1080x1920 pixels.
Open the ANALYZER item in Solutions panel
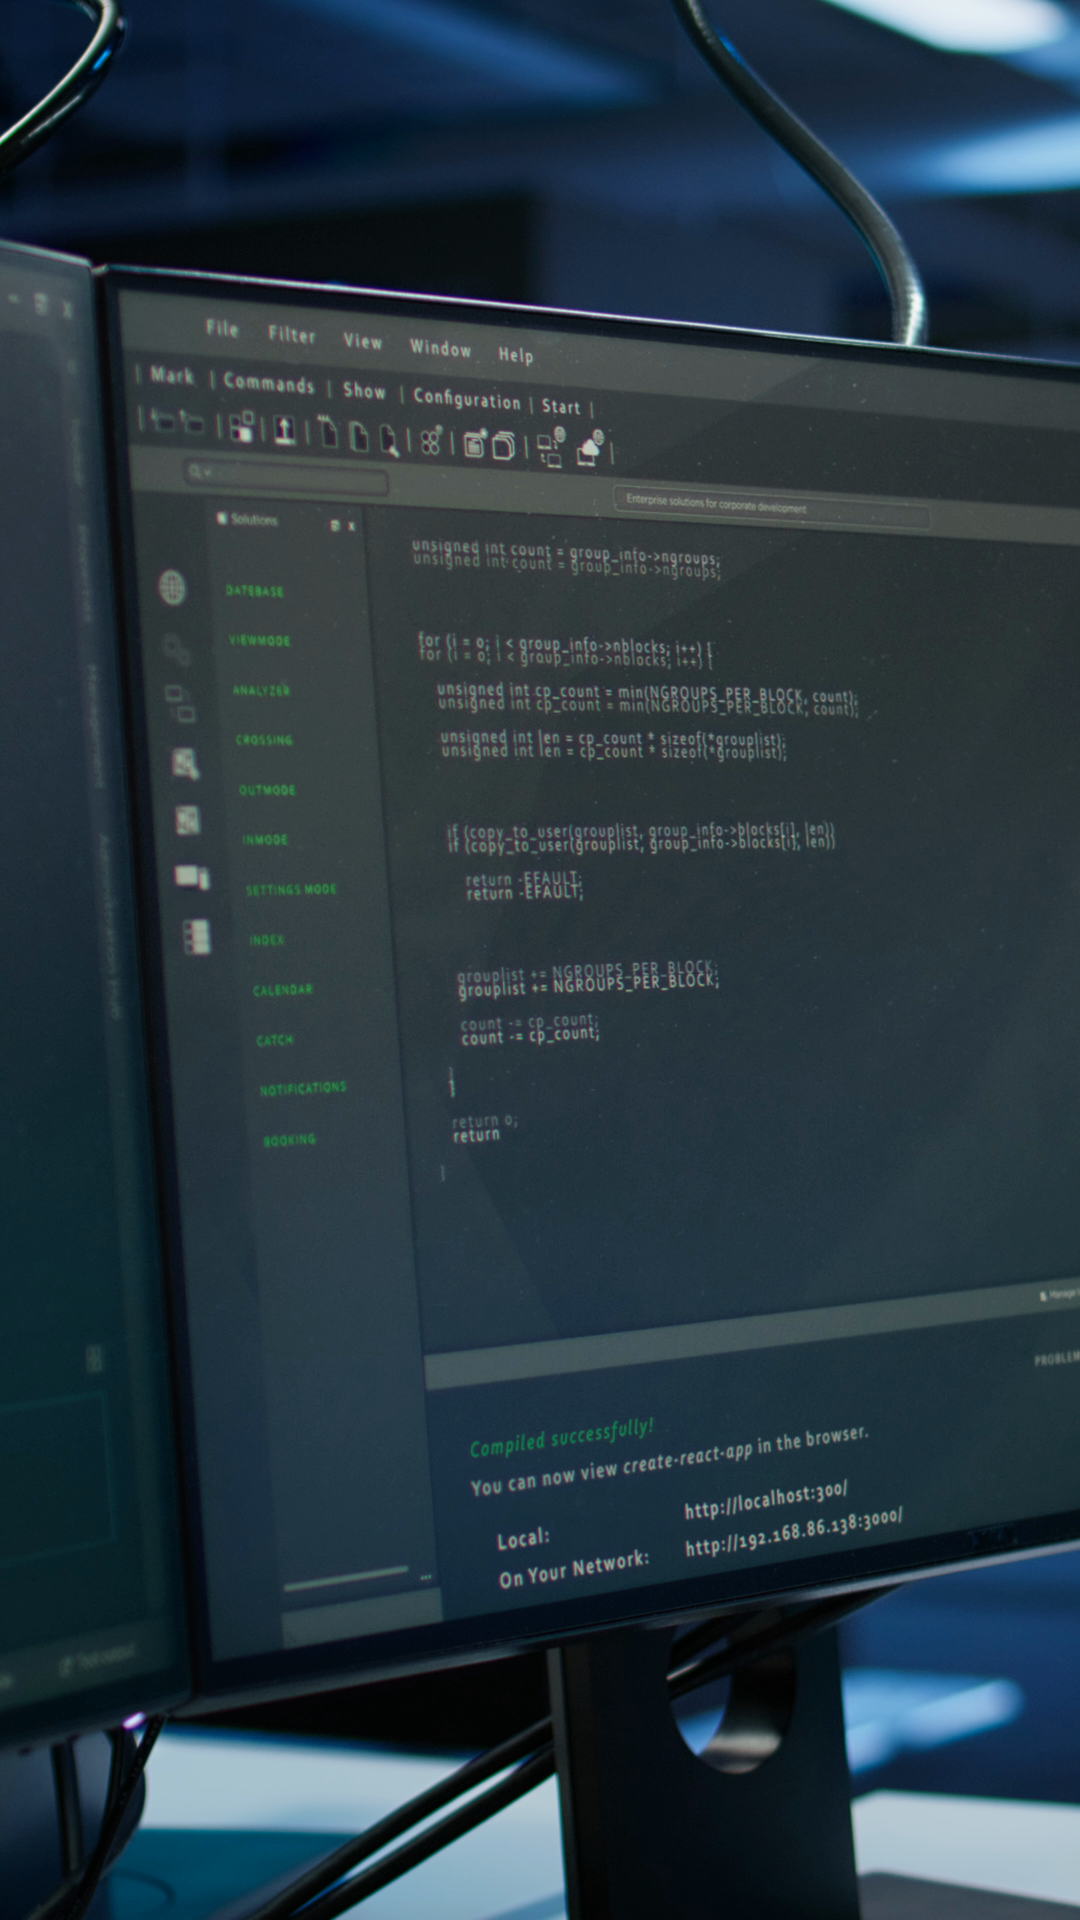pyautogui.click(x=261, y=690)
